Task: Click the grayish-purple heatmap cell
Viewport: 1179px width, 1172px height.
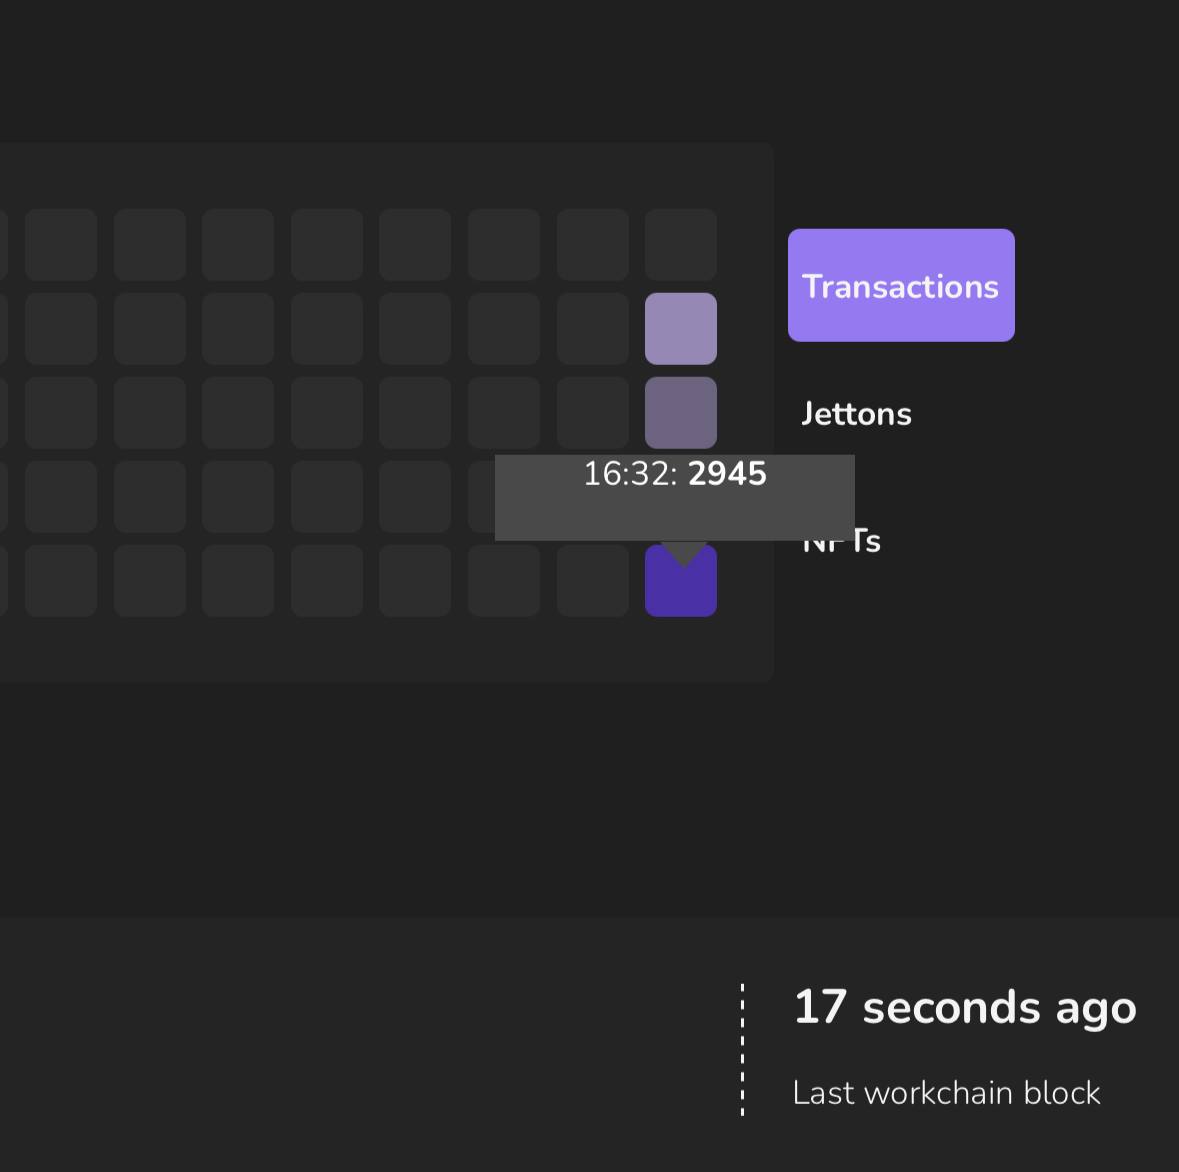Action: (x=681, y=412)
